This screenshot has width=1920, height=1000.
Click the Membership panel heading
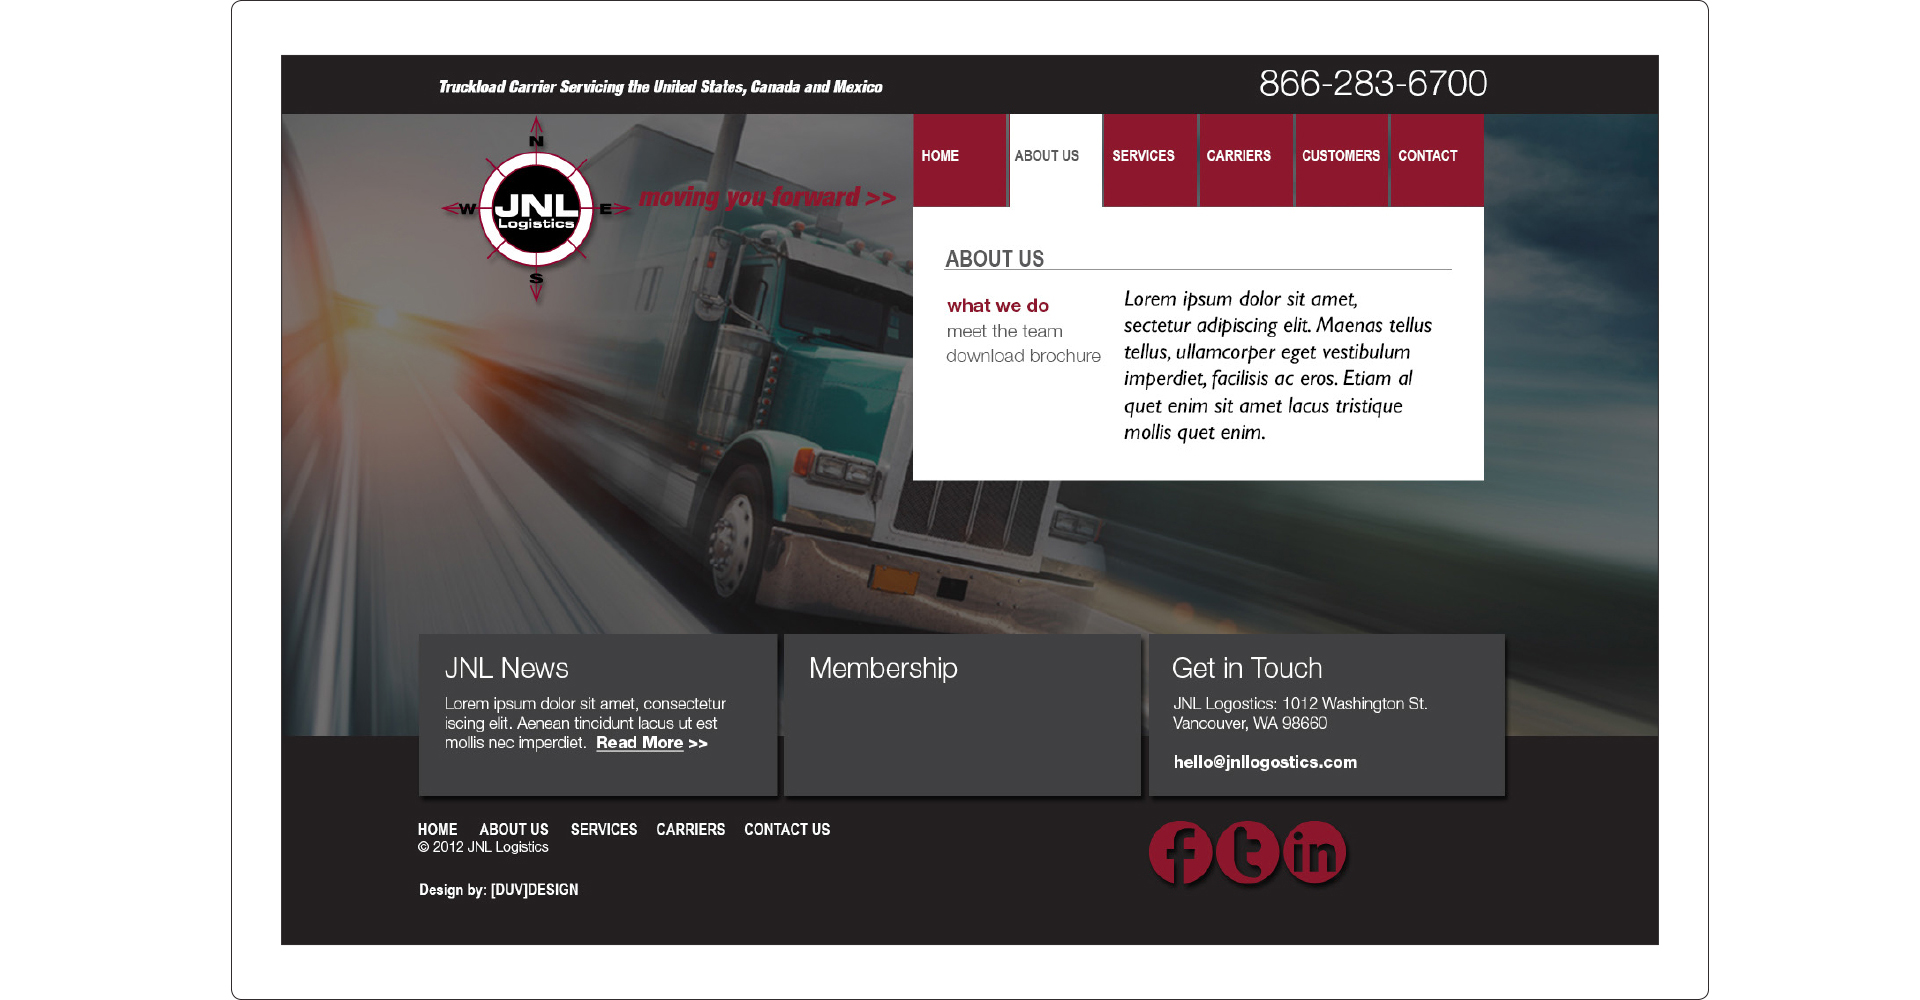(883, 668)
